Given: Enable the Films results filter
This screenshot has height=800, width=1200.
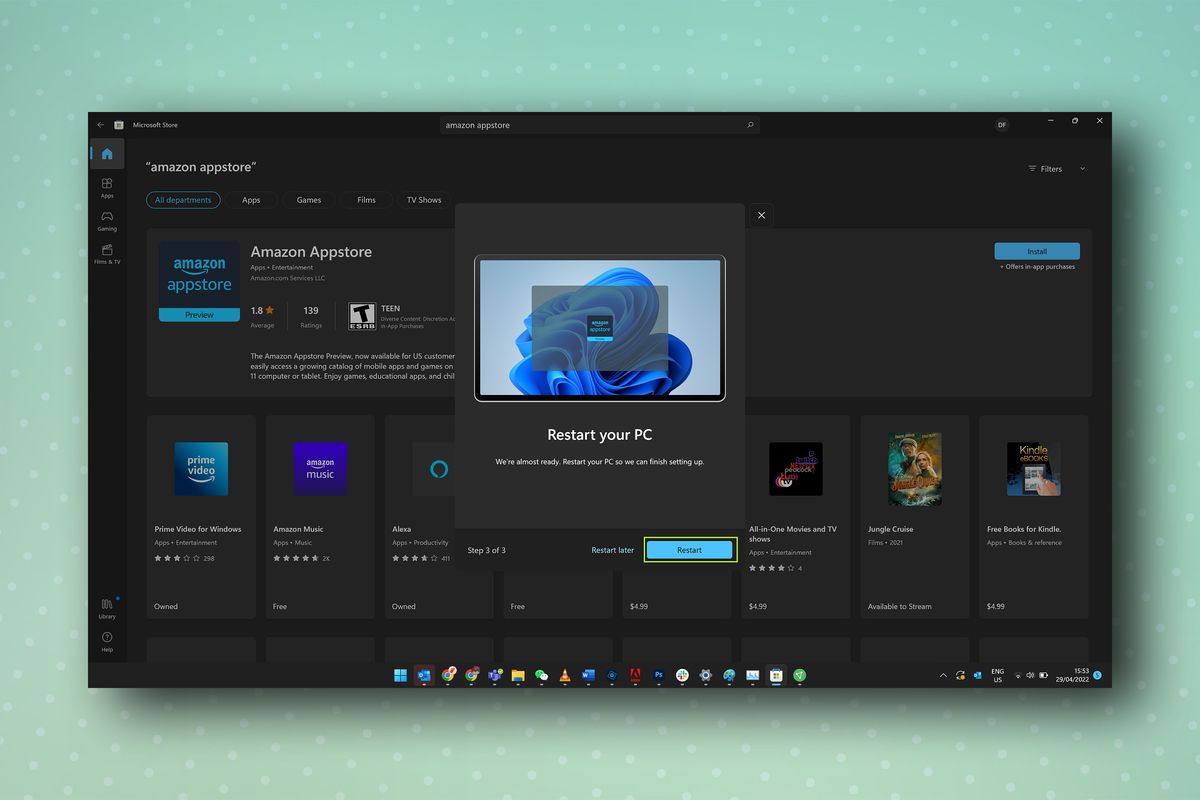Looking at the screenshot, I should coord(365,200).
